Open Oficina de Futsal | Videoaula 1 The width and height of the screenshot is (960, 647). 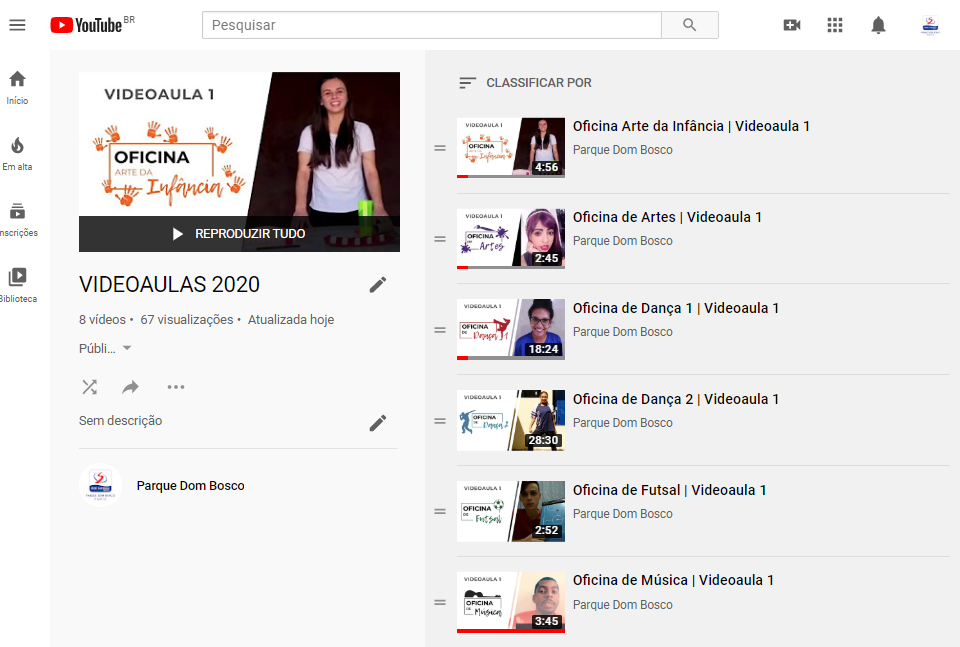coord(669,490)
